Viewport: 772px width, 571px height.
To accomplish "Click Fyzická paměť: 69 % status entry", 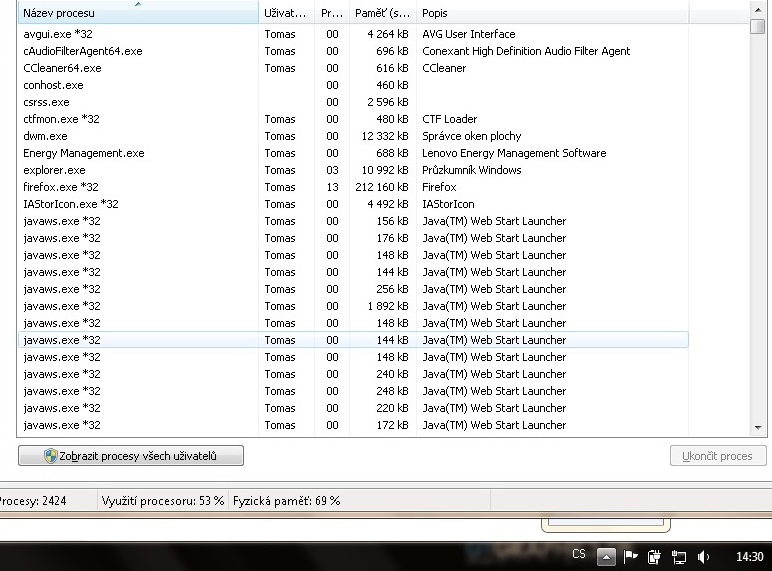I will point(287,501).
